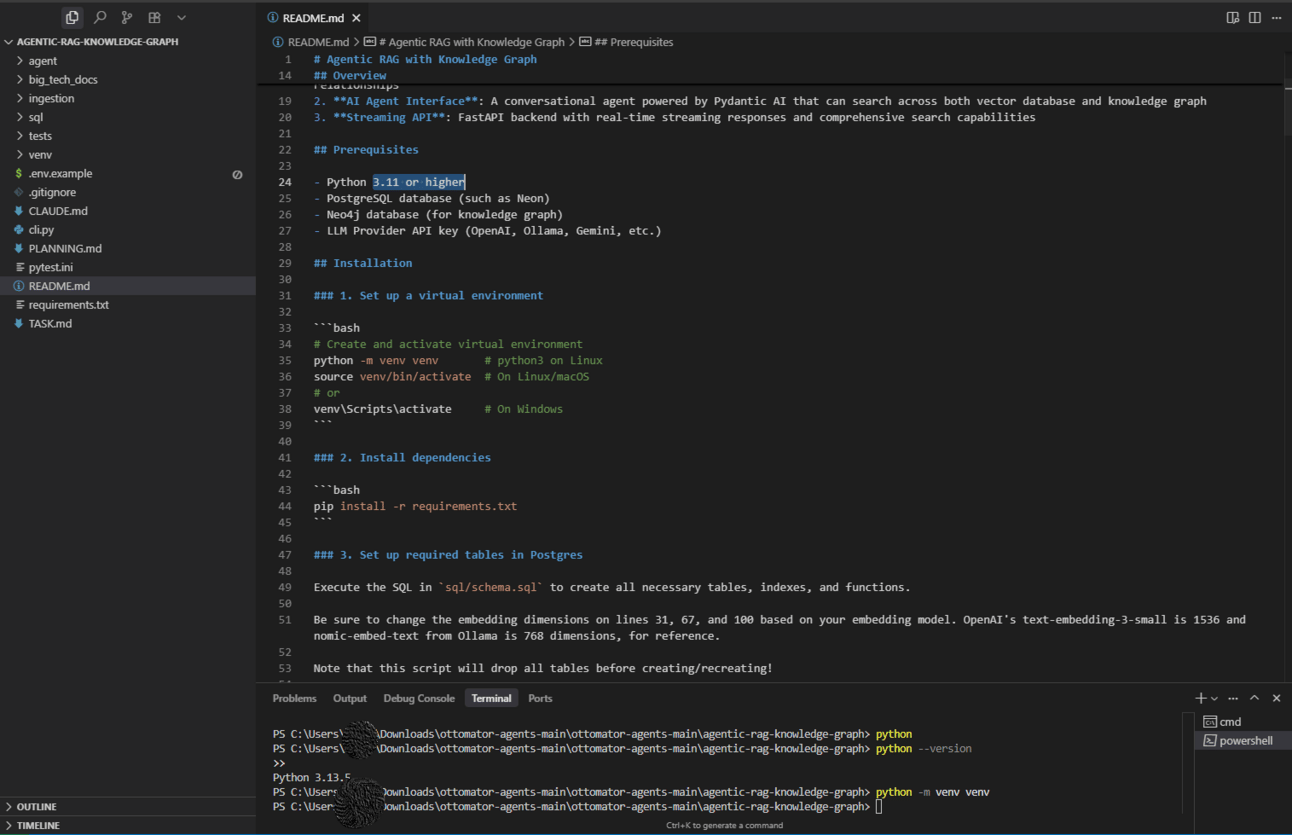Screen dimensions: 1292x835
Task: Click line 44 'pip install -r requirements.txt'
Action: [x=415, y=506]
